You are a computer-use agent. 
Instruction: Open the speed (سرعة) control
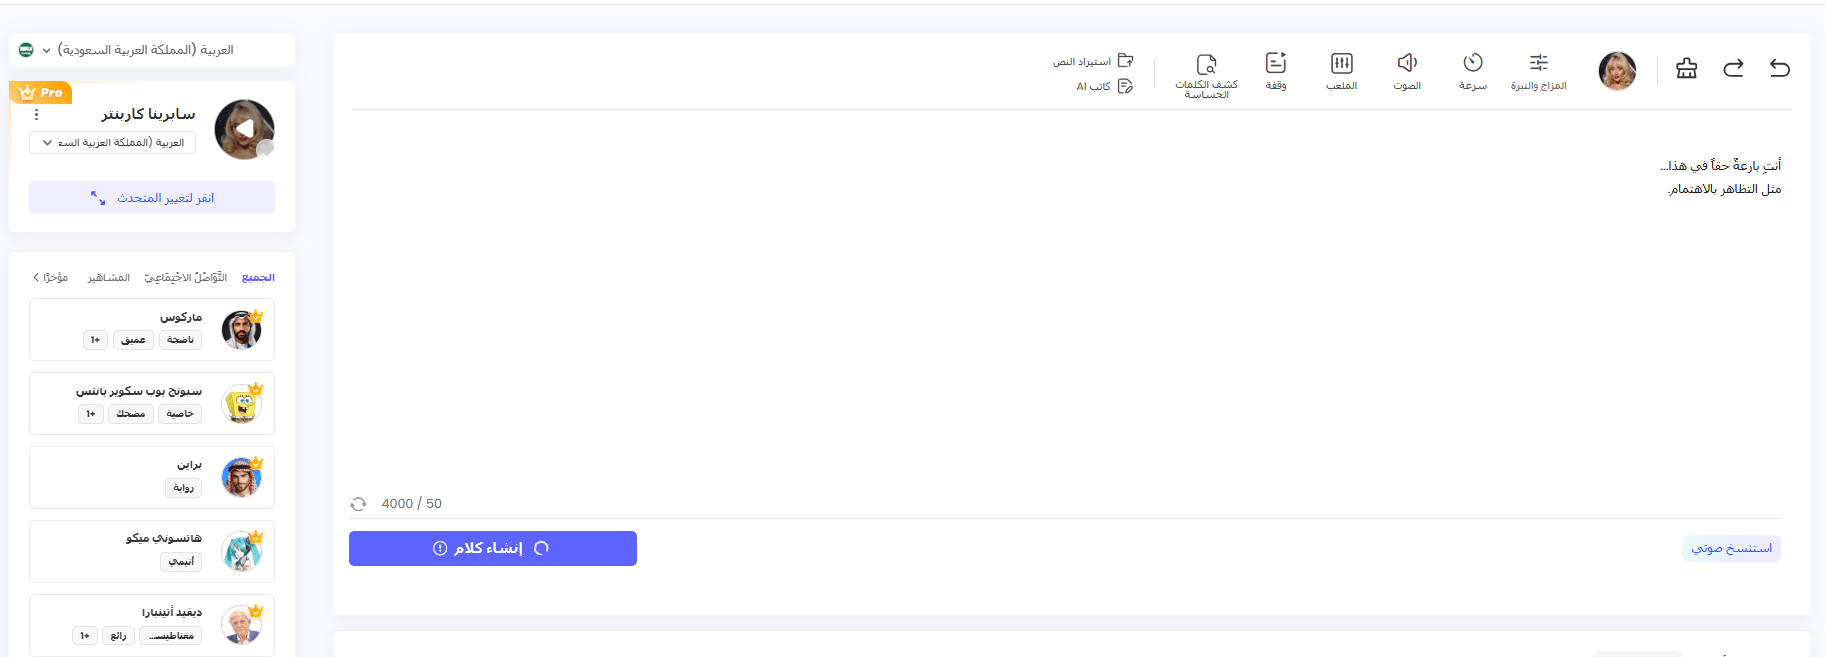(x=1472, y=71)
